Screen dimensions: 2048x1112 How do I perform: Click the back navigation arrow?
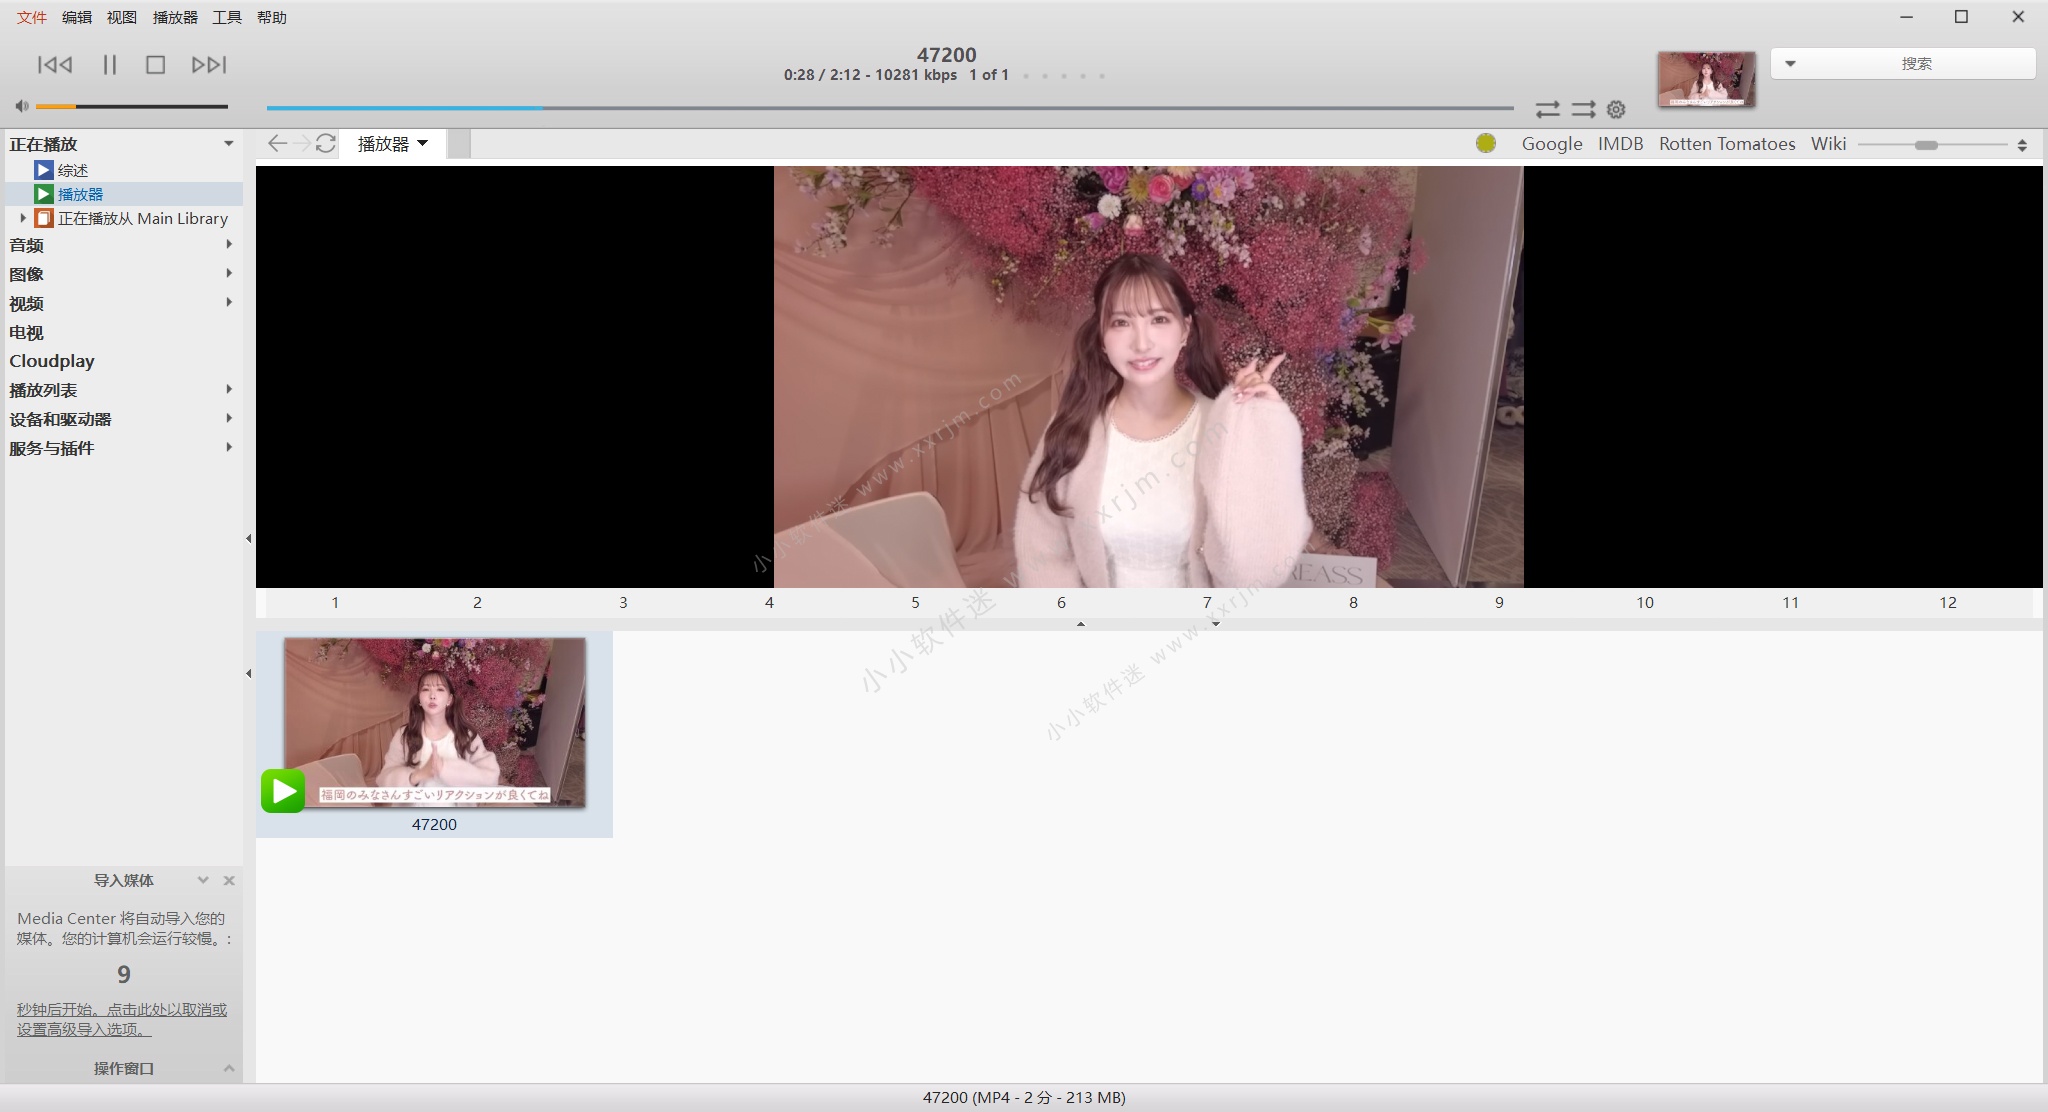pos(277,143)
